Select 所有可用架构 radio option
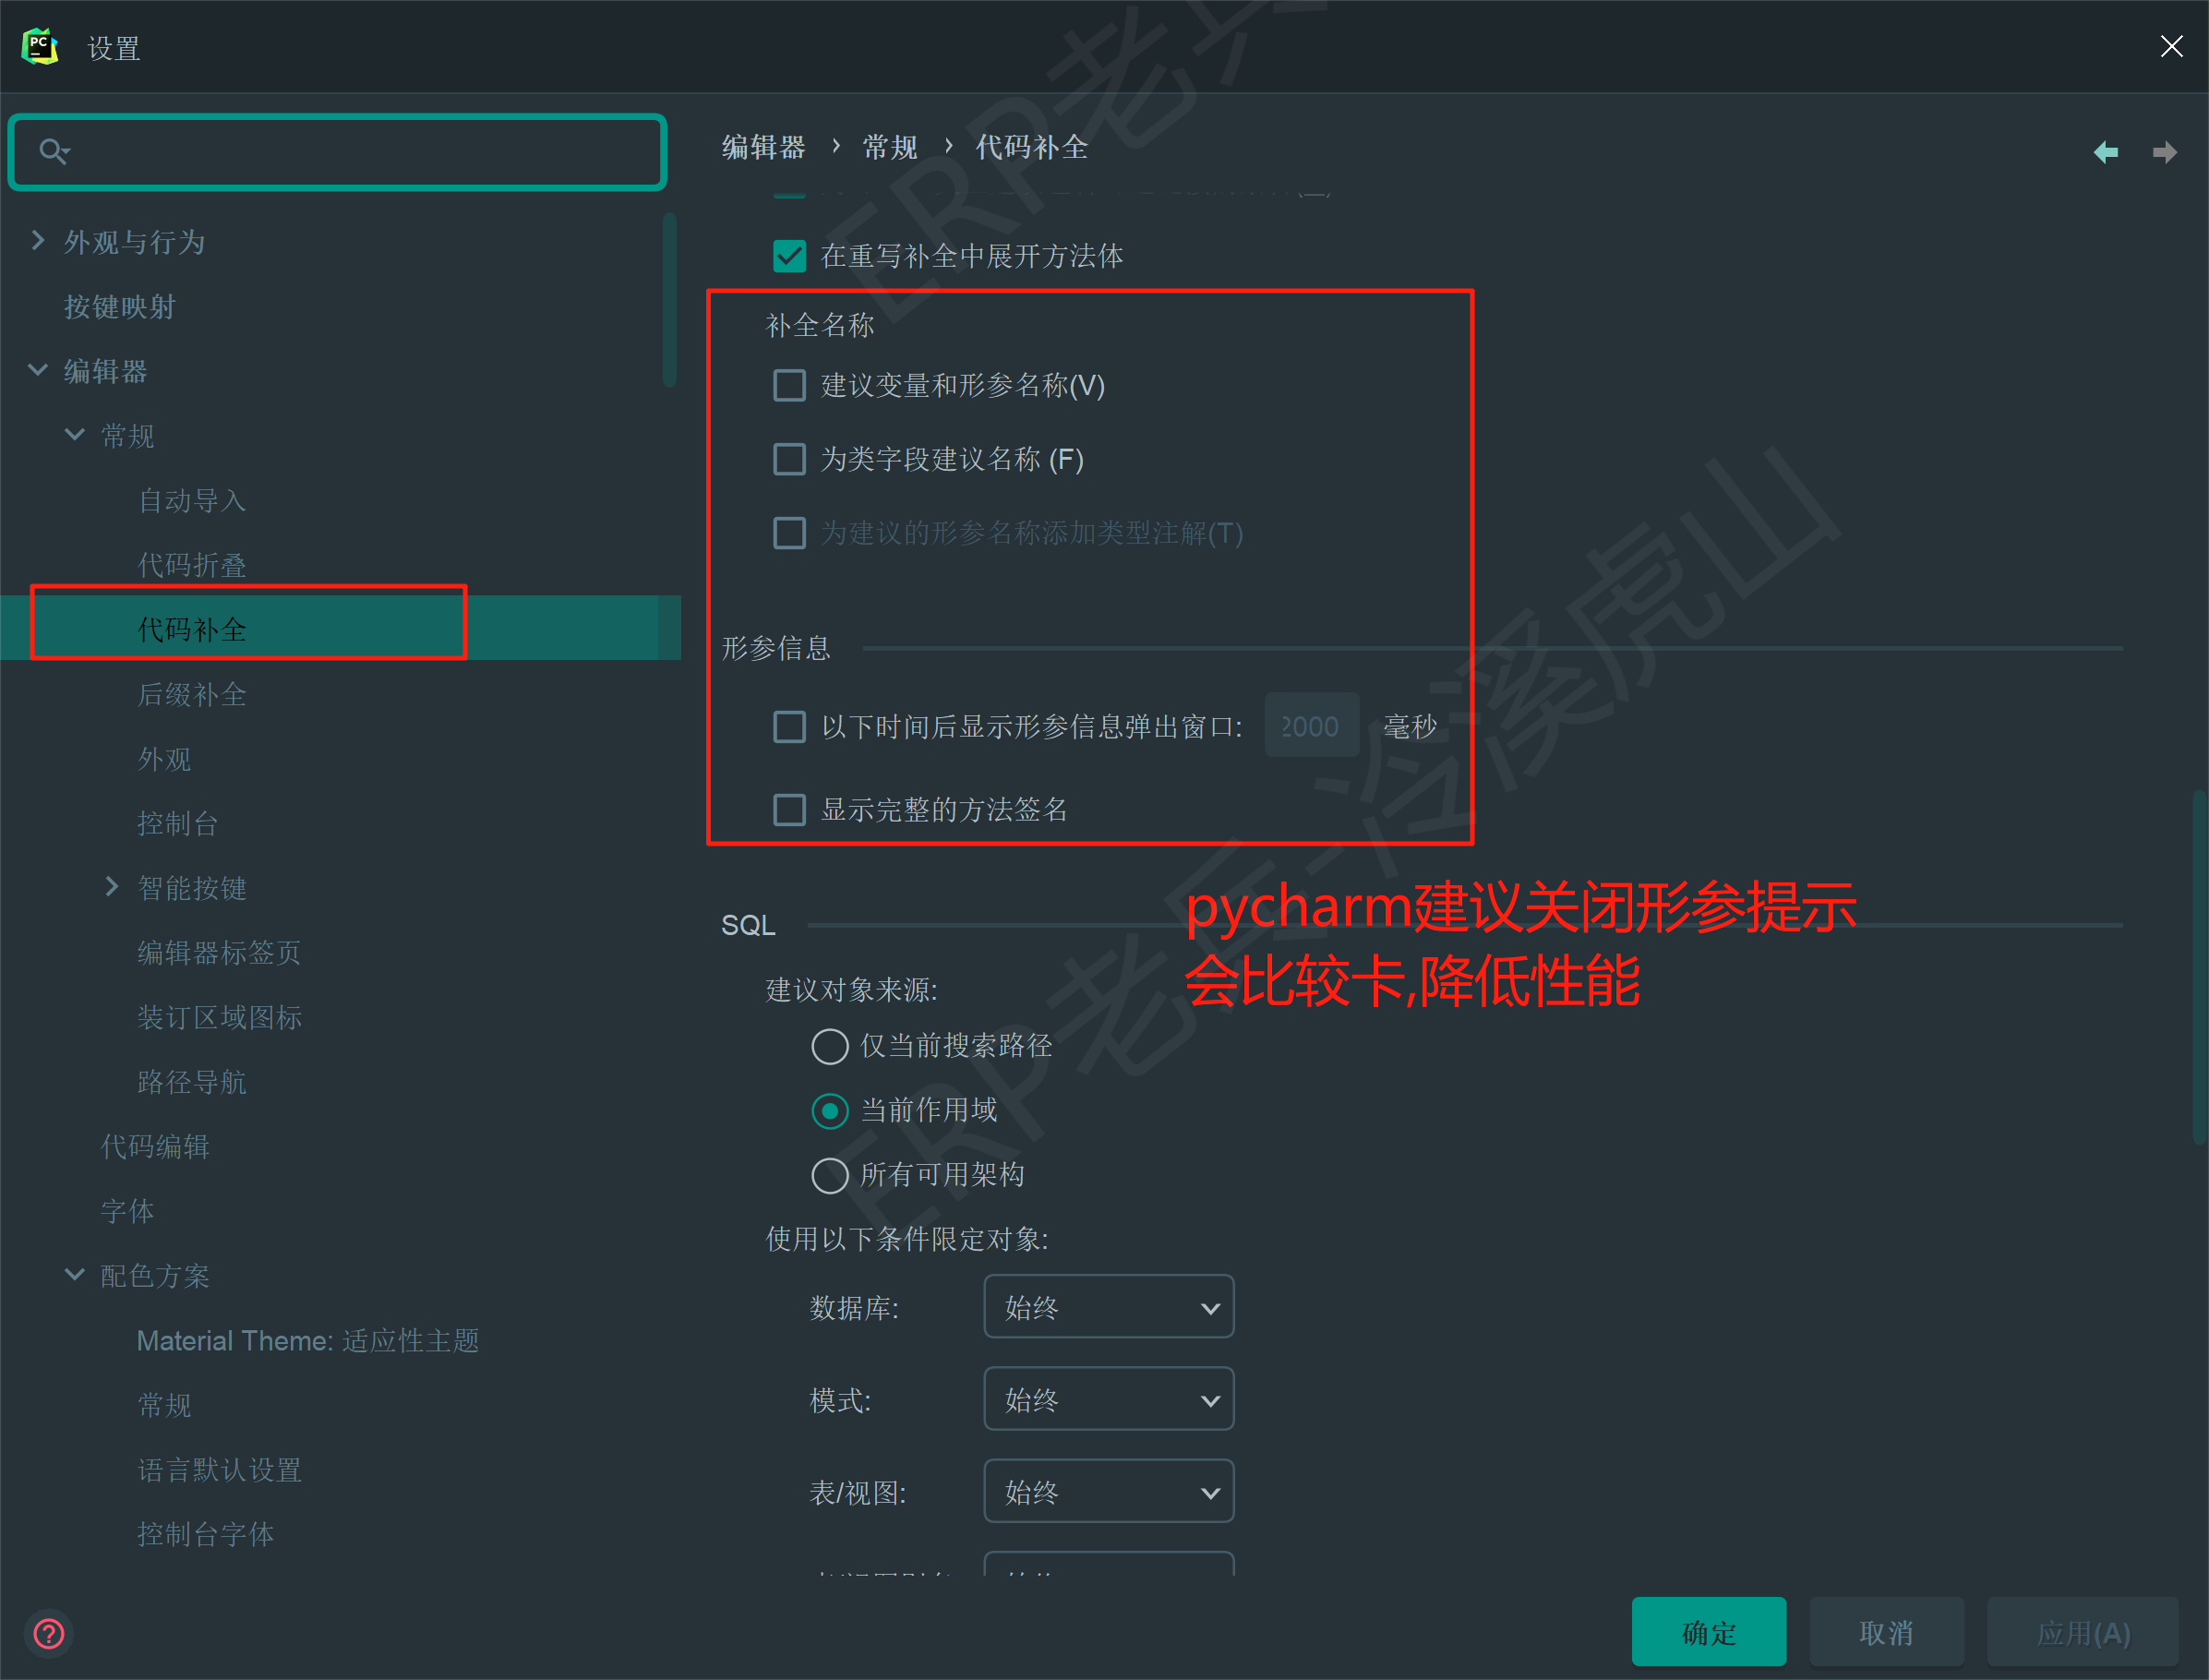The height and width of the screenshot is (1680, 2209). click(829, 1175)
